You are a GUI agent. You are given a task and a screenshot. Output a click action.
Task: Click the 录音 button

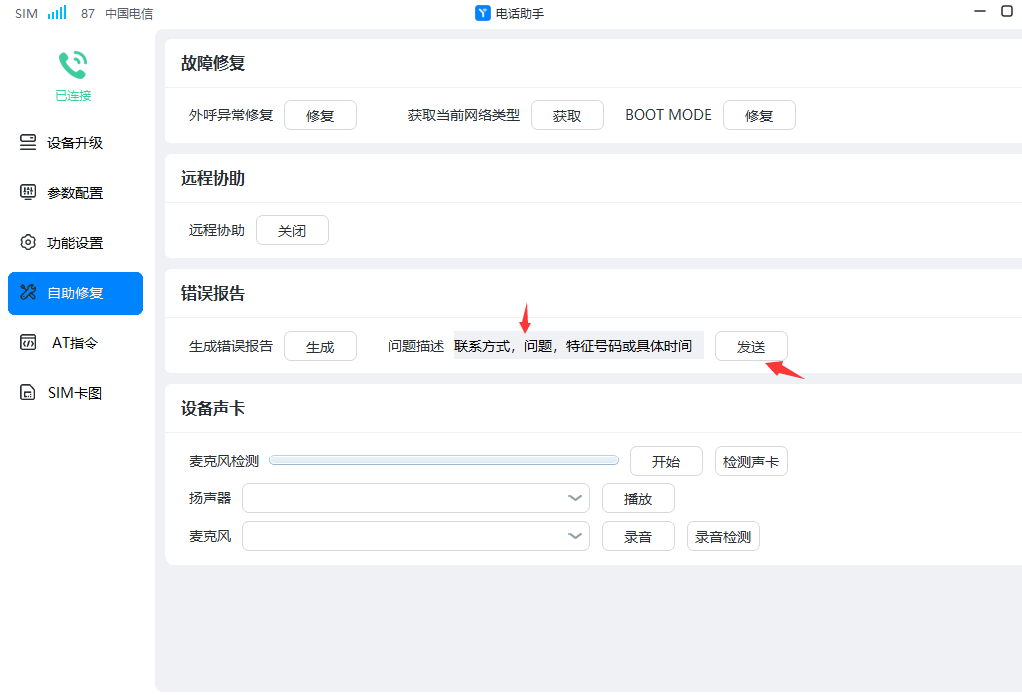(x=638, y=536)
